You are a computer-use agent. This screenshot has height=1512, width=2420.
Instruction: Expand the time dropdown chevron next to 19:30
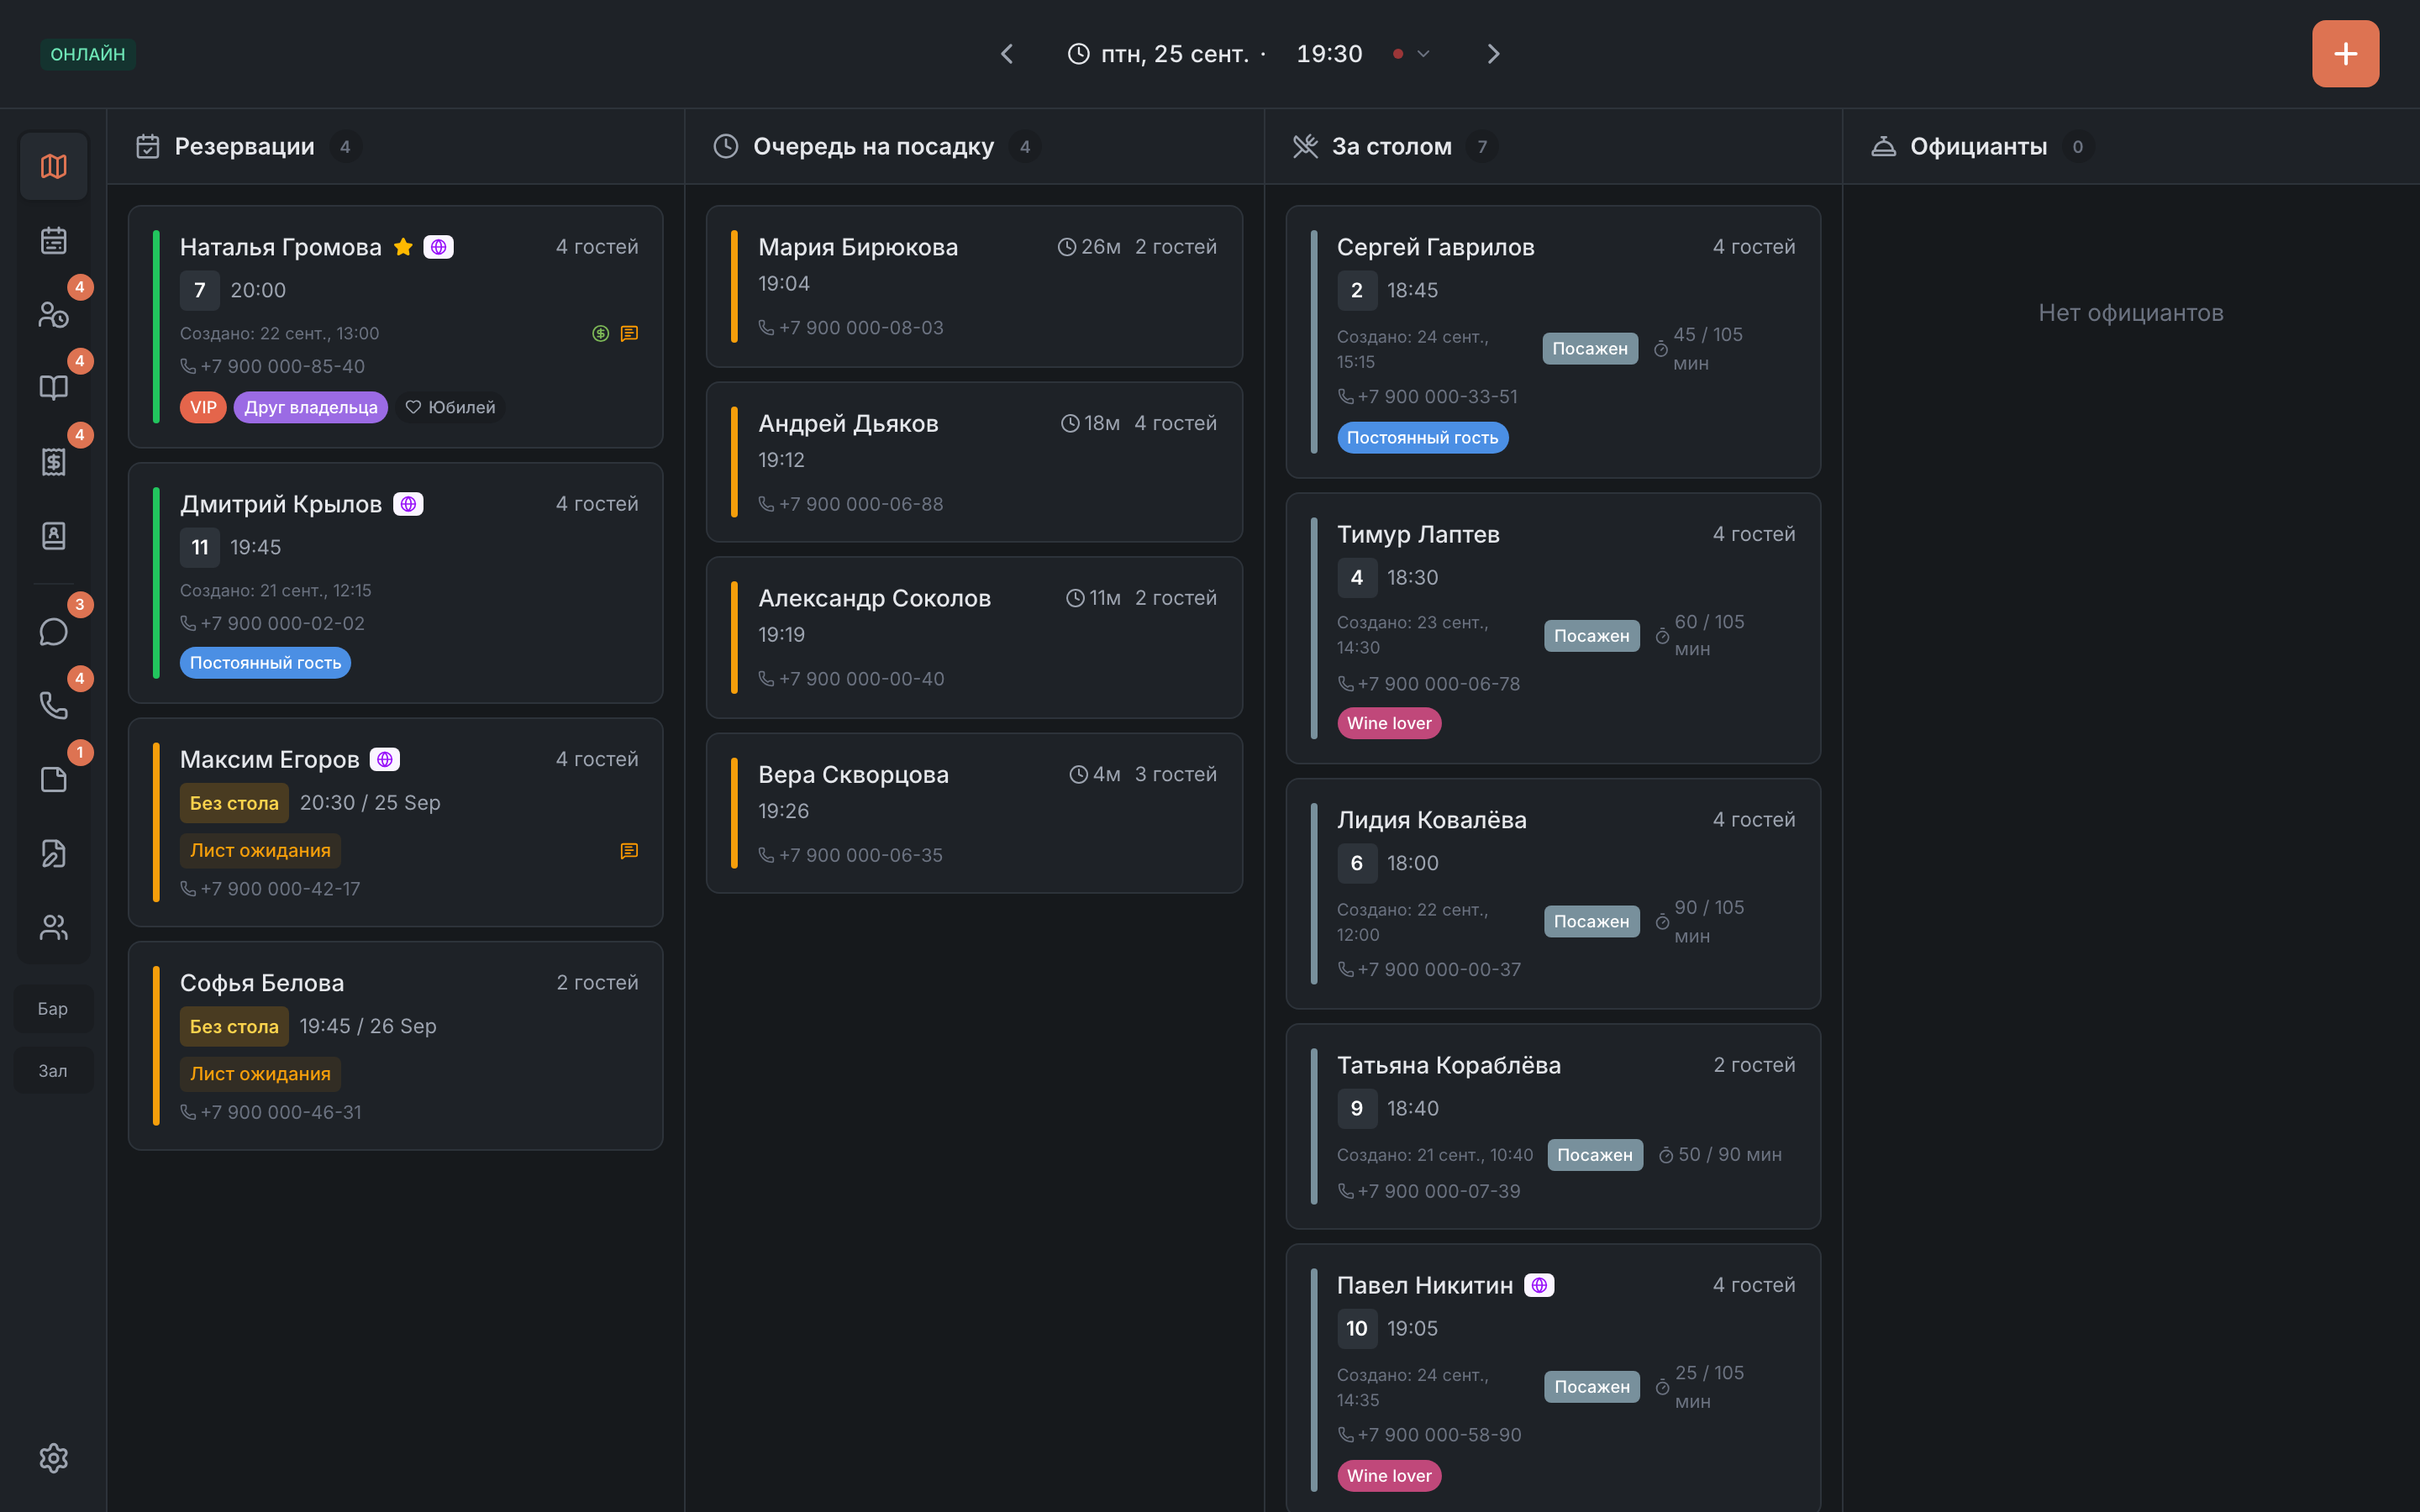tap(1423, 54)
